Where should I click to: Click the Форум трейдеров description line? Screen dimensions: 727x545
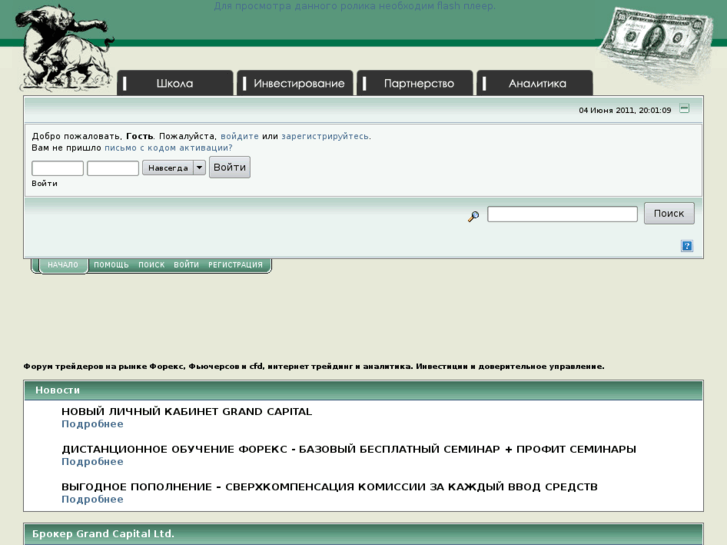(x=314, y=366)
